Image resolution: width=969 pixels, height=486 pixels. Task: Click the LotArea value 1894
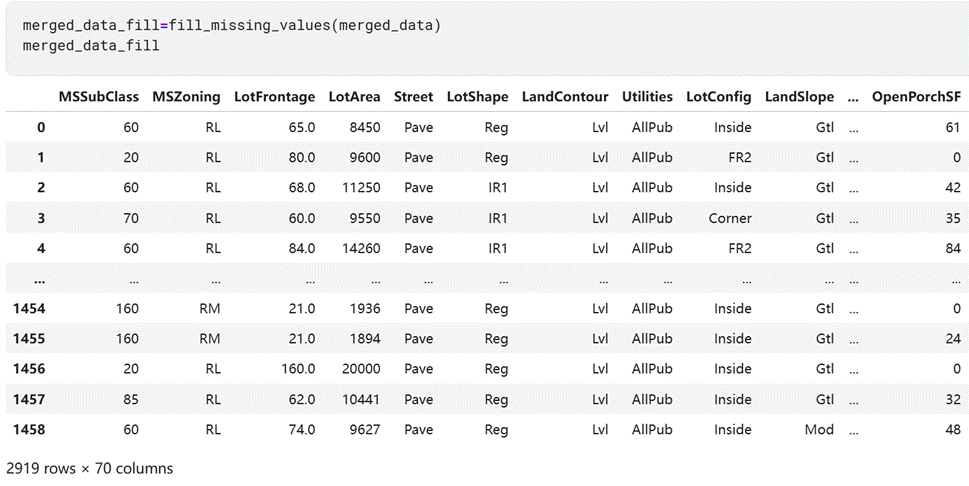pyautogui.click(x=365, y=339)
